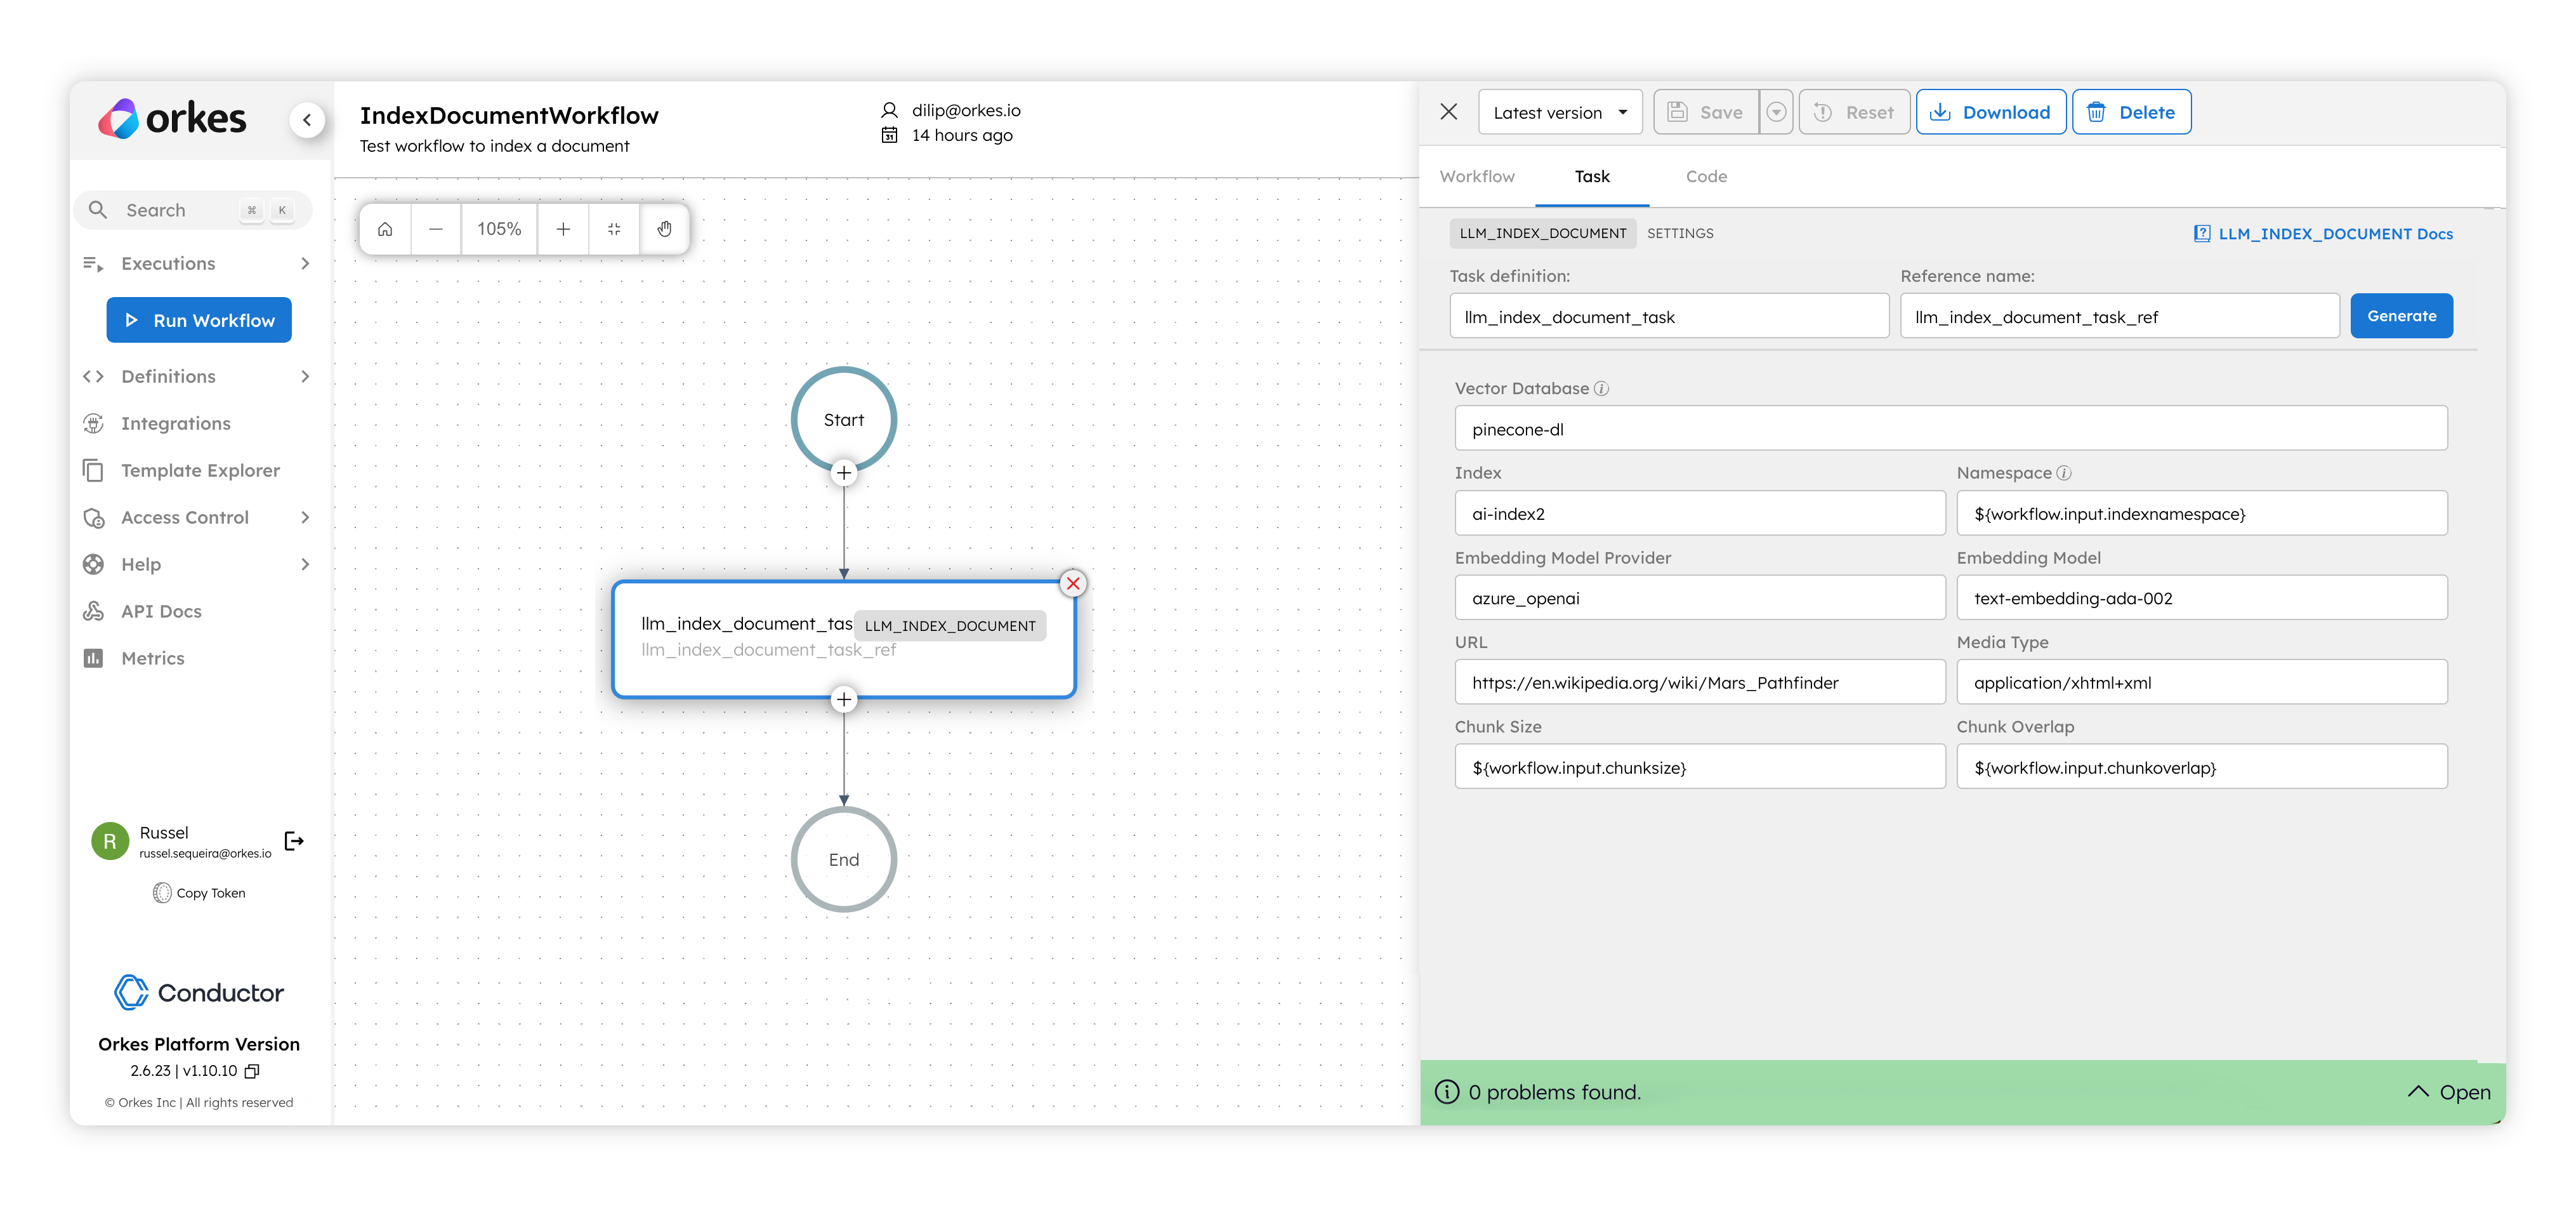
Task: Click the logout icon beside Russel
Action: click(294, 841)
